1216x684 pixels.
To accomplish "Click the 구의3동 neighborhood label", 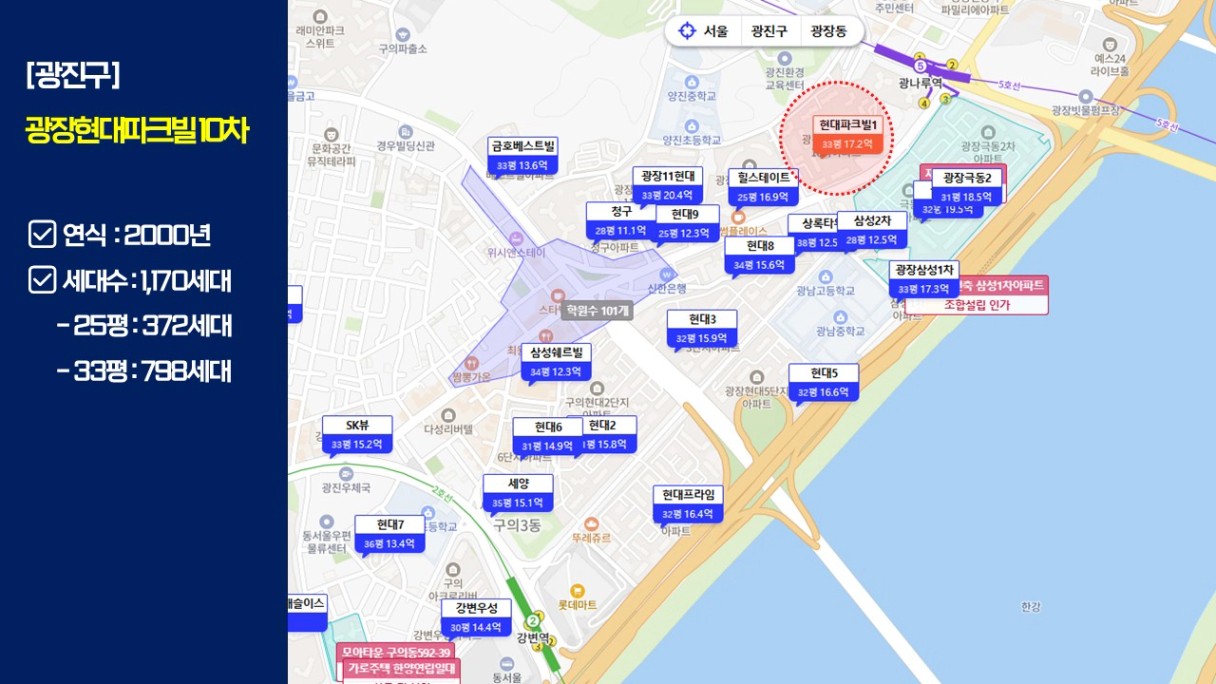I will pyautogui.click(x=516, y=525).
